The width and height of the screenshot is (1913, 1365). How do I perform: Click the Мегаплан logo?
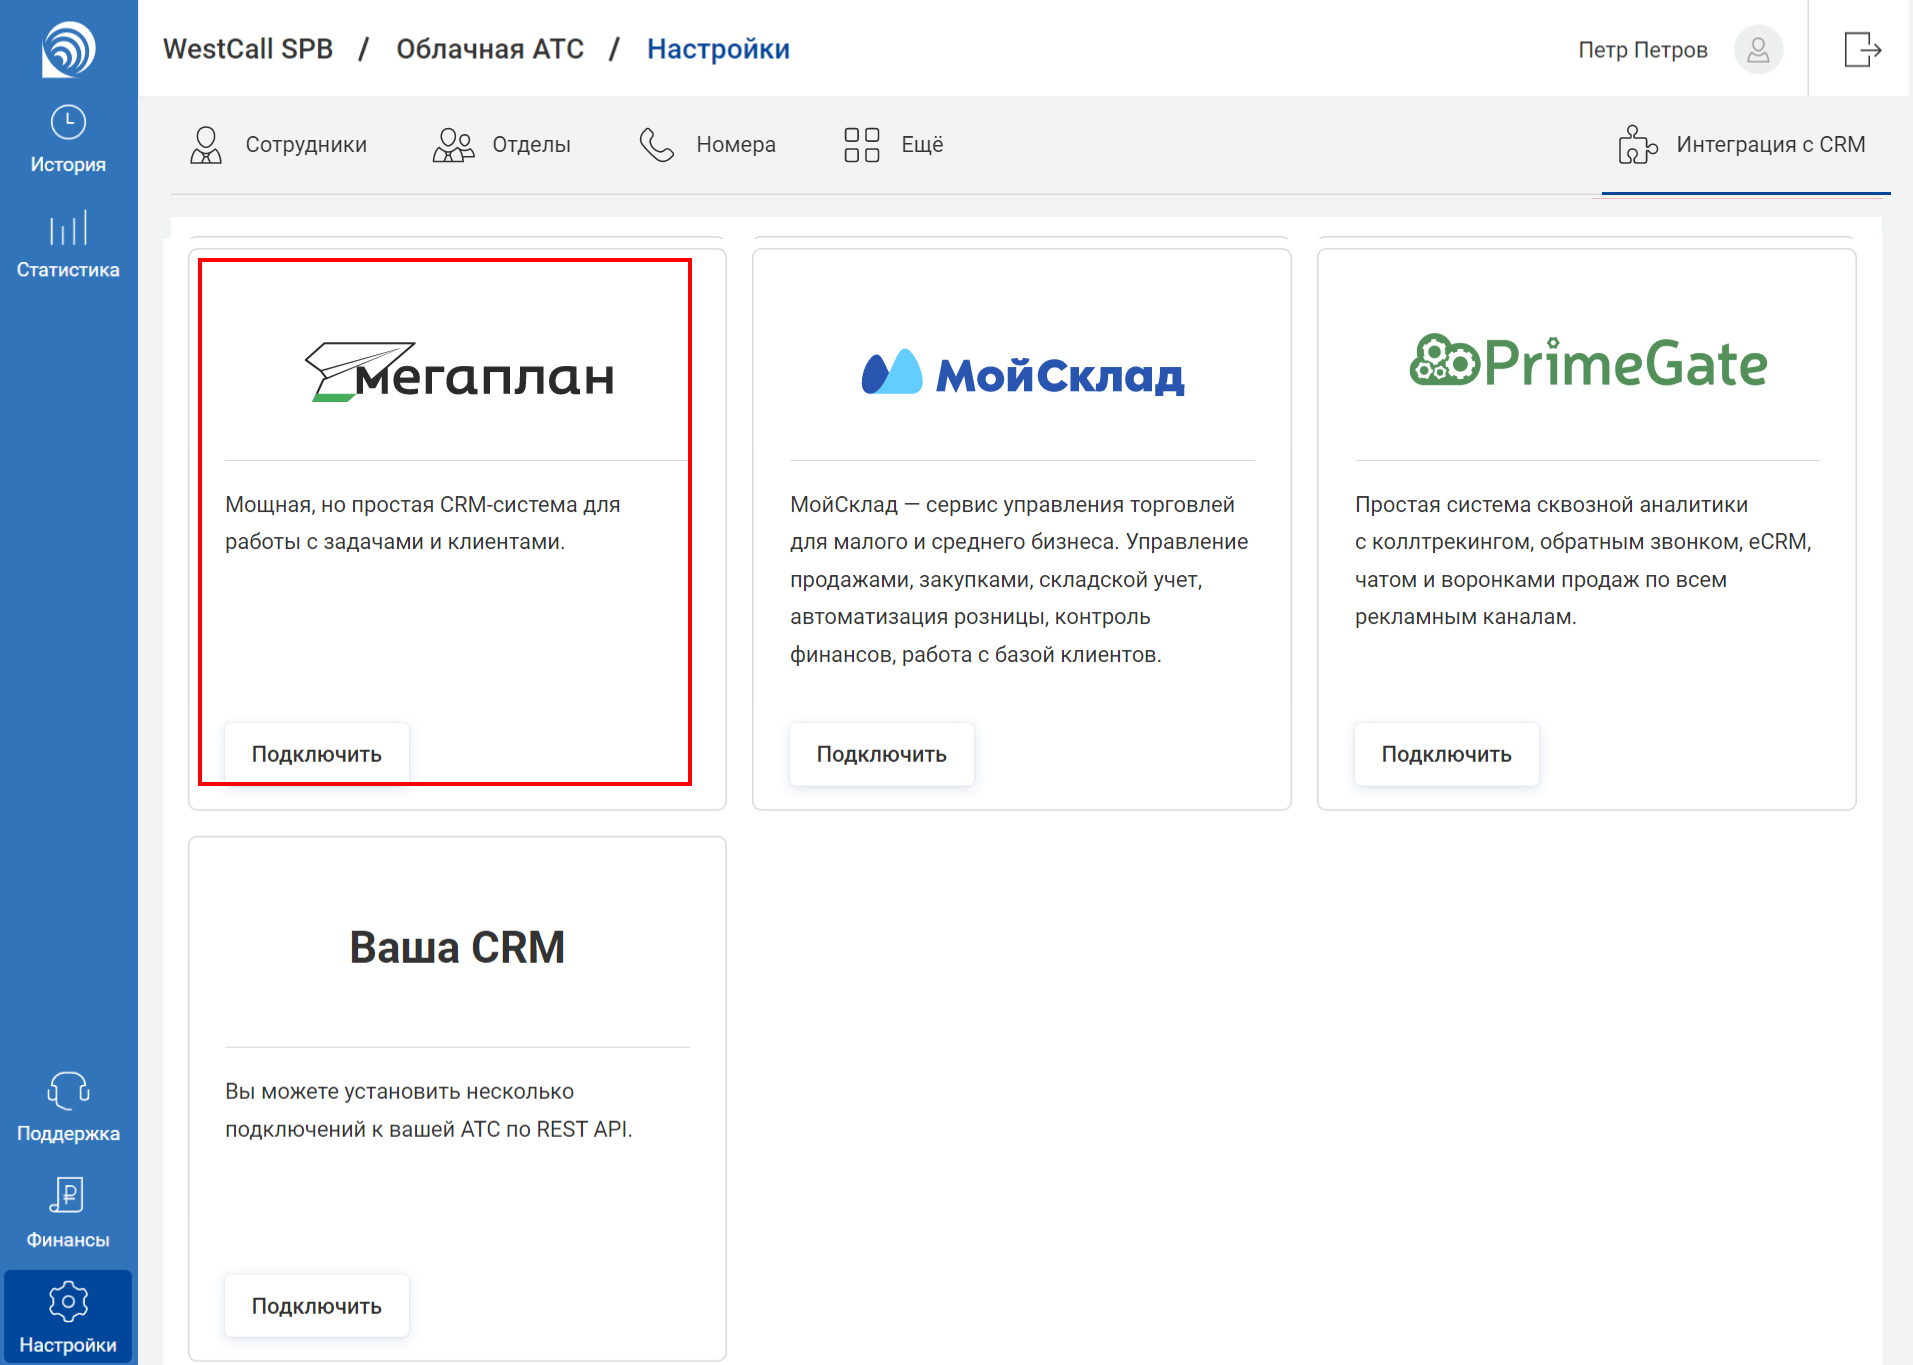click(x=459, y=371)
